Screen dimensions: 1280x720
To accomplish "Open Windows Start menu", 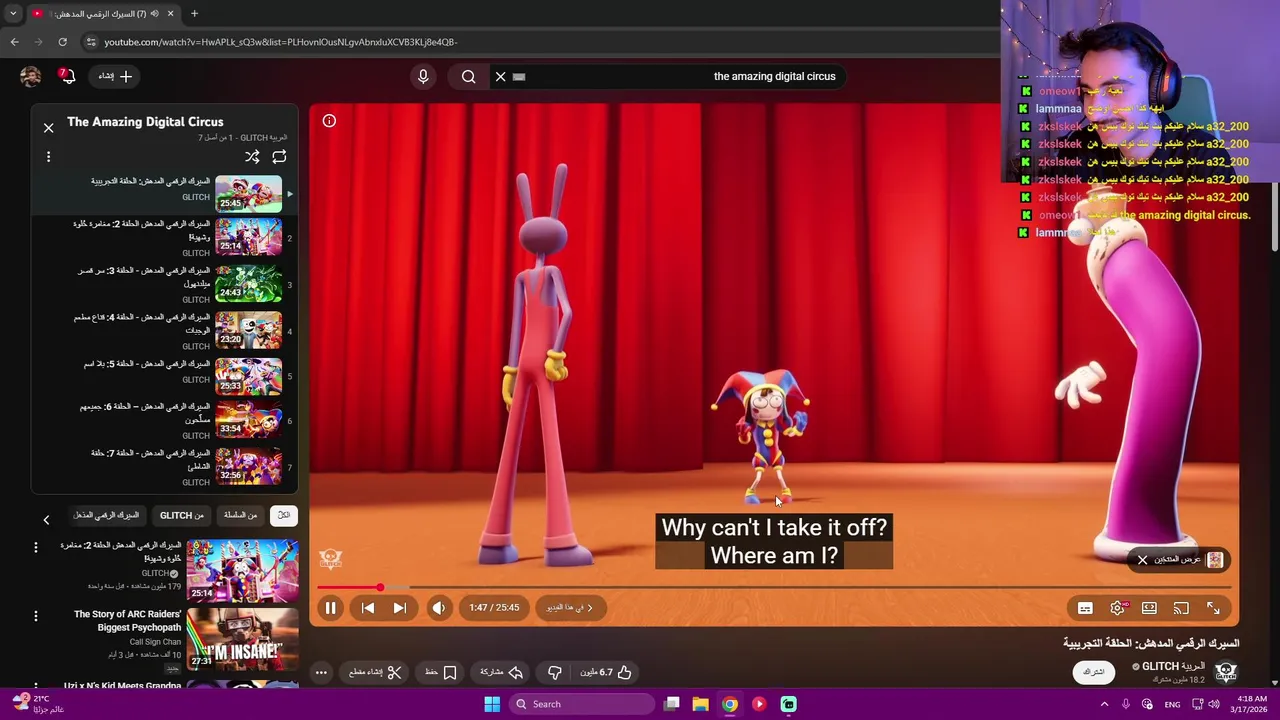I will pyautogui.click(x=492, y=704).
